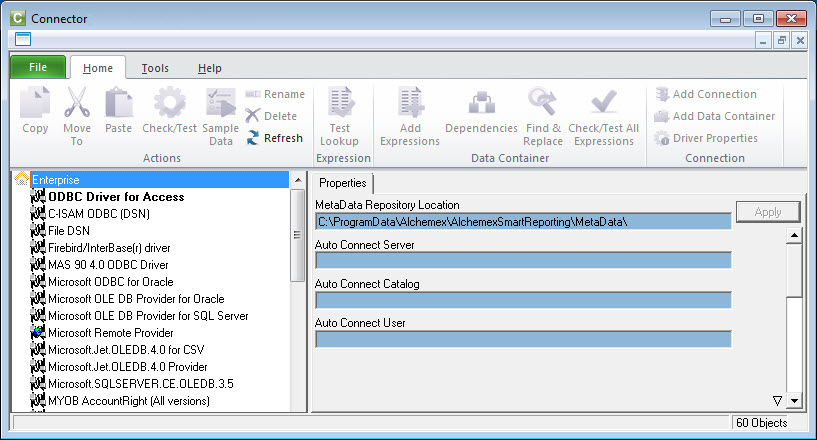The image size is (817, 440).
Task: Click the triangle expander at properties bottom
Action: (x=777, y=400)
